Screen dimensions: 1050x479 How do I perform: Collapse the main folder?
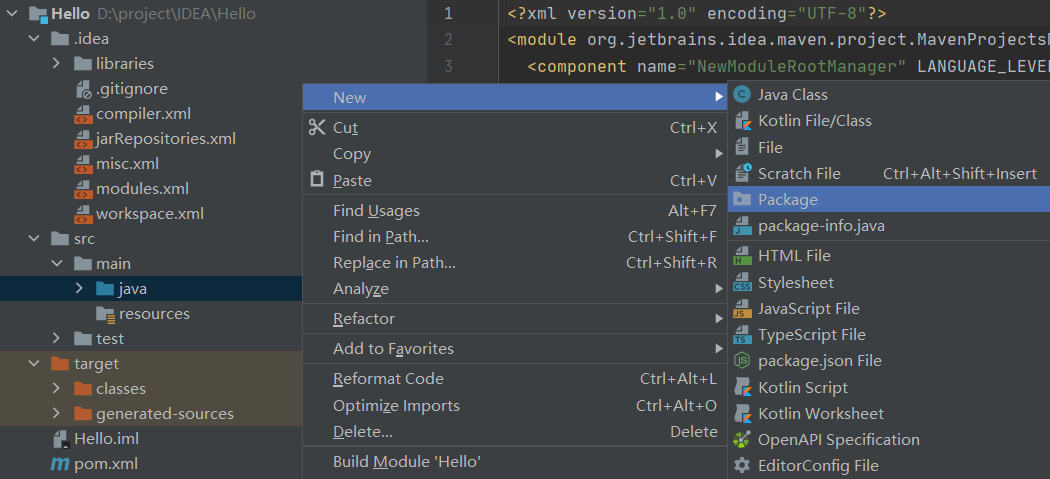tap(57, 264)
